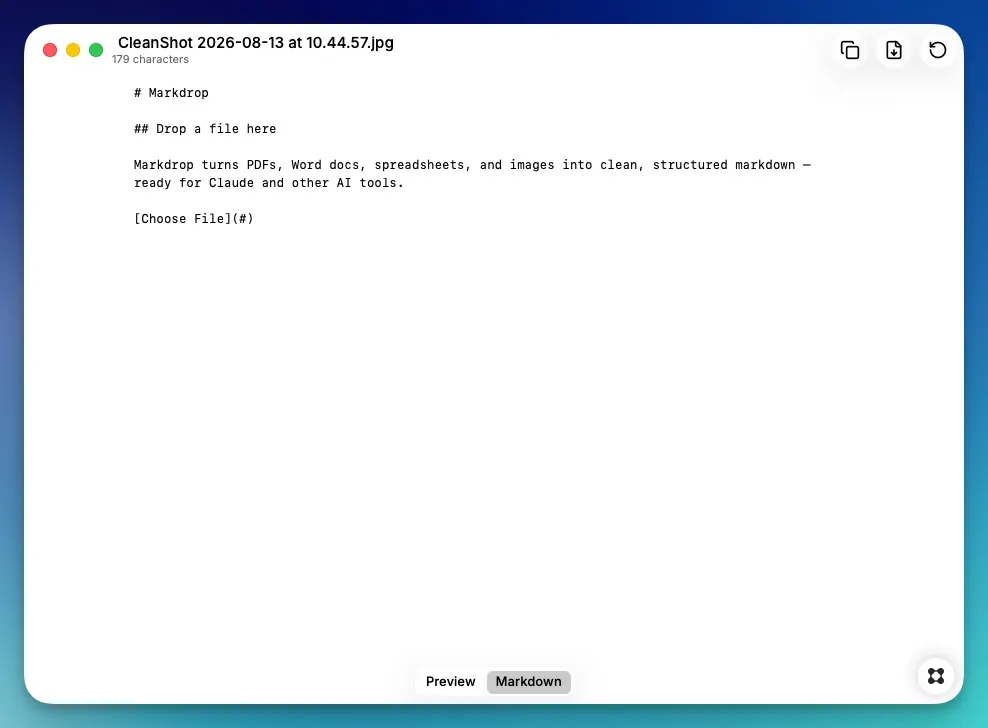The height and width of the screenshot is (728, 988).
Task: Click the file title CleanShot 2026-08-13 at 10.44.57.jpg
Action: click(256, 43)
